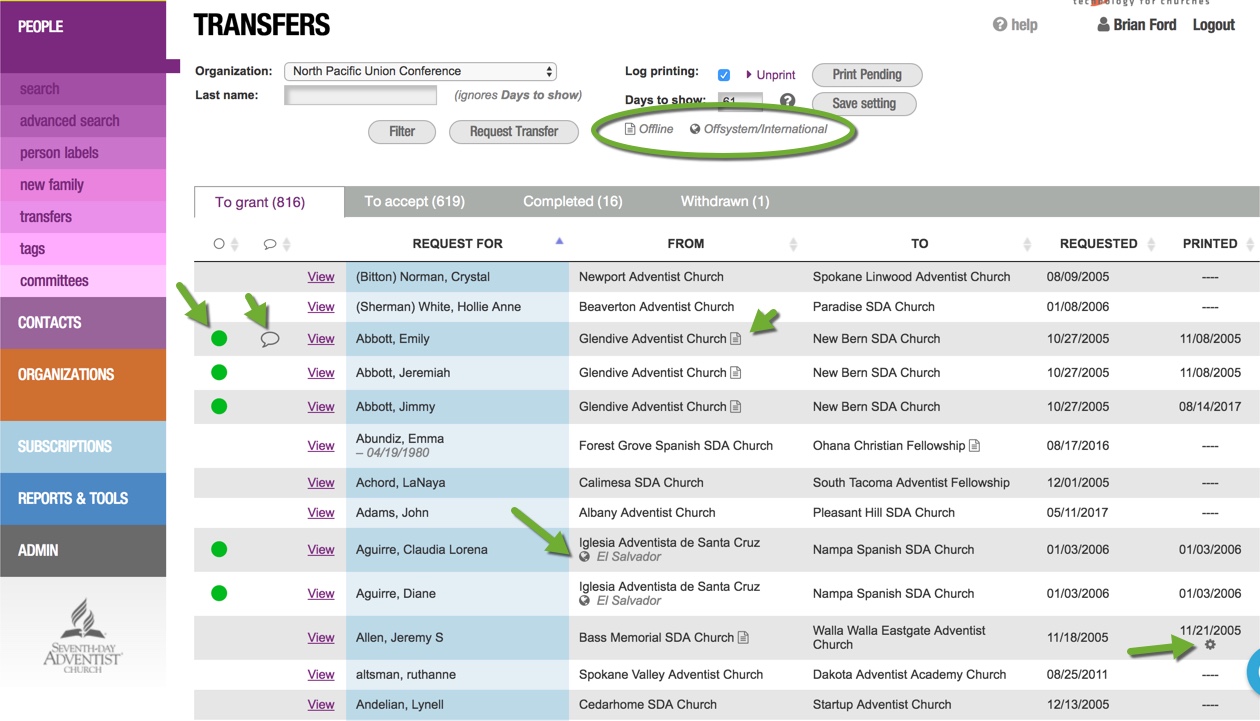Click the offline document icon next to Glendive Adventist Church
Screen dimensions: 1260x721
pyautogui.click(x=736, y=339)
